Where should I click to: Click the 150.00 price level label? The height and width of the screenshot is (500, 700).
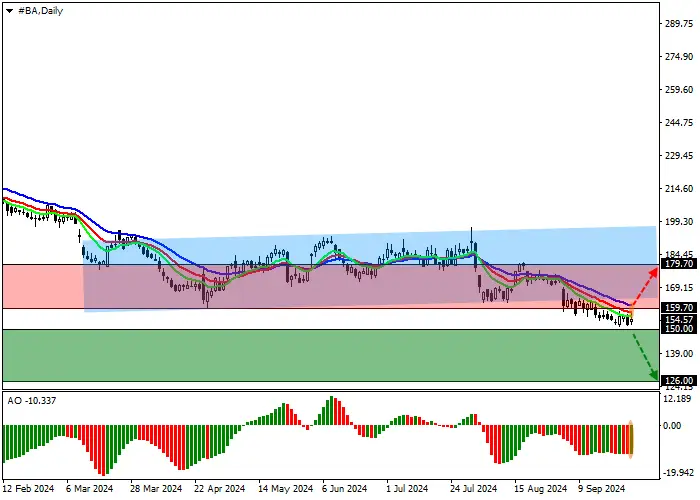pyautogui.click(x=679, y=329)
